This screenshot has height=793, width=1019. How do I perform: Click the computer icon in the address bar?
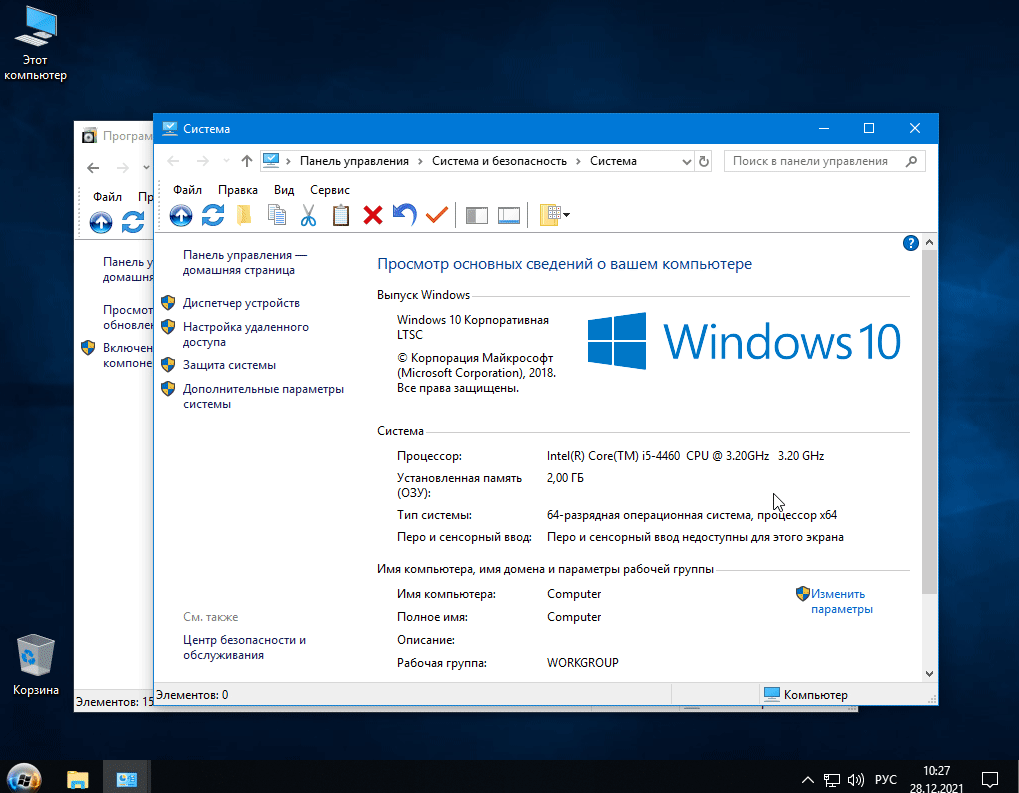click(271, 161)
